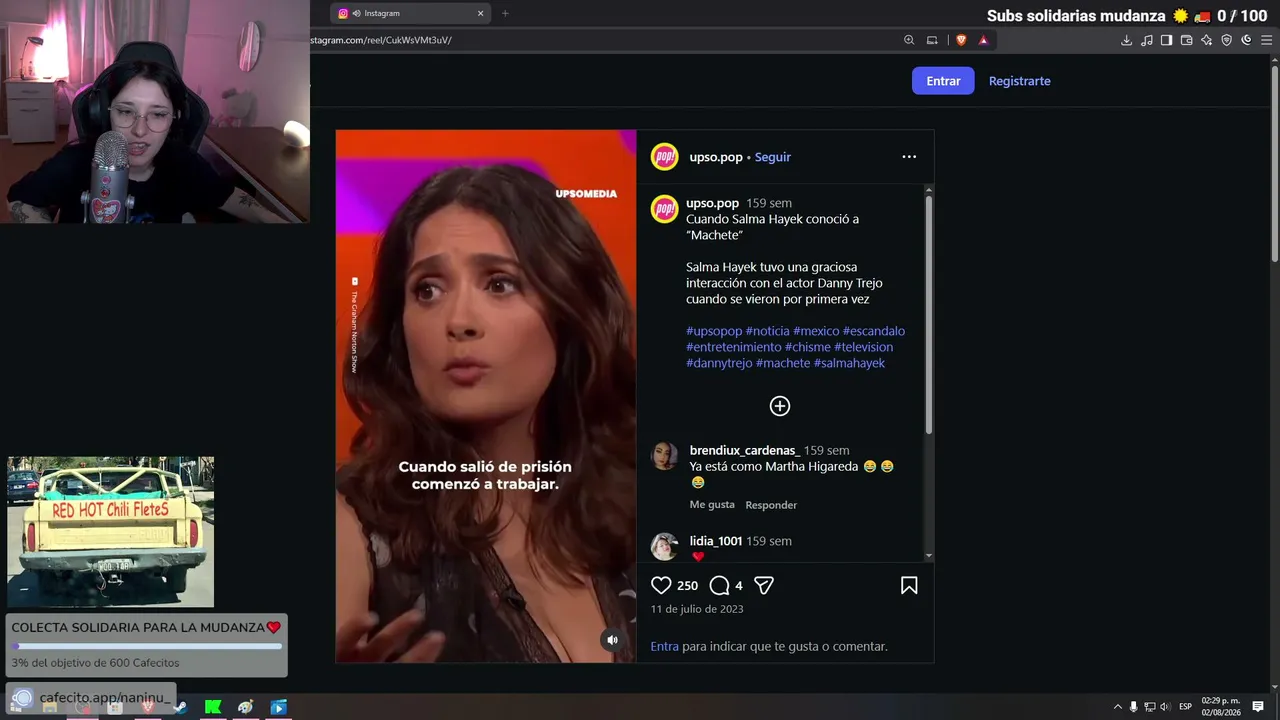Open the network icon in system tray
Viewport: 1280px width, 720px height.
[x=1150, y=707]
